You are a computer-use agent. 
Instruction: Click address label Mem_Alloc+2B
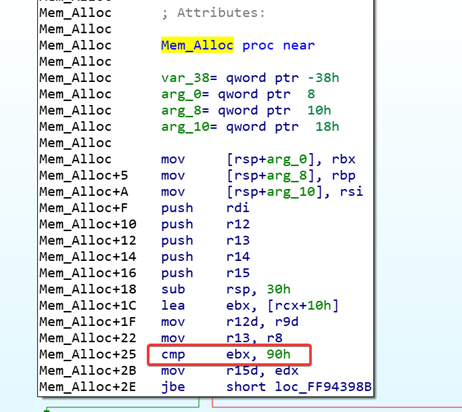[x=88, y=371]
